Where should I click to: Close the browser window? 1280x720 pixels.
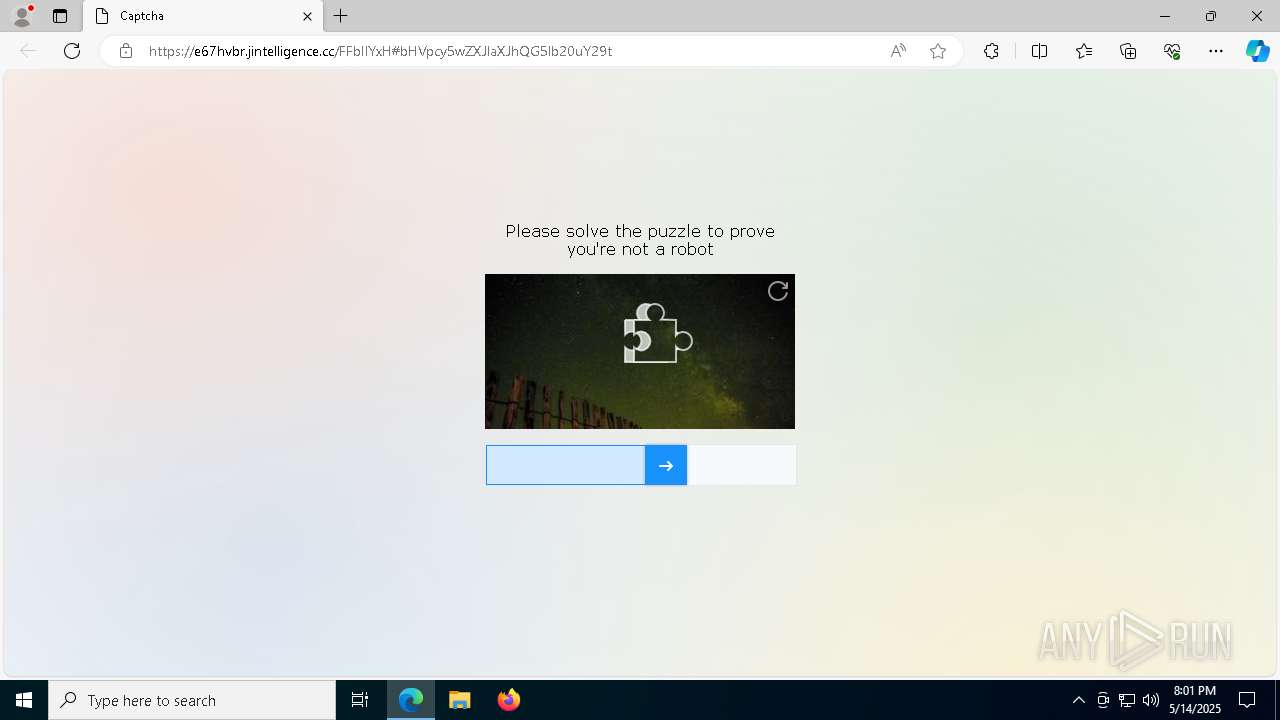click(x=1257, y=16)
